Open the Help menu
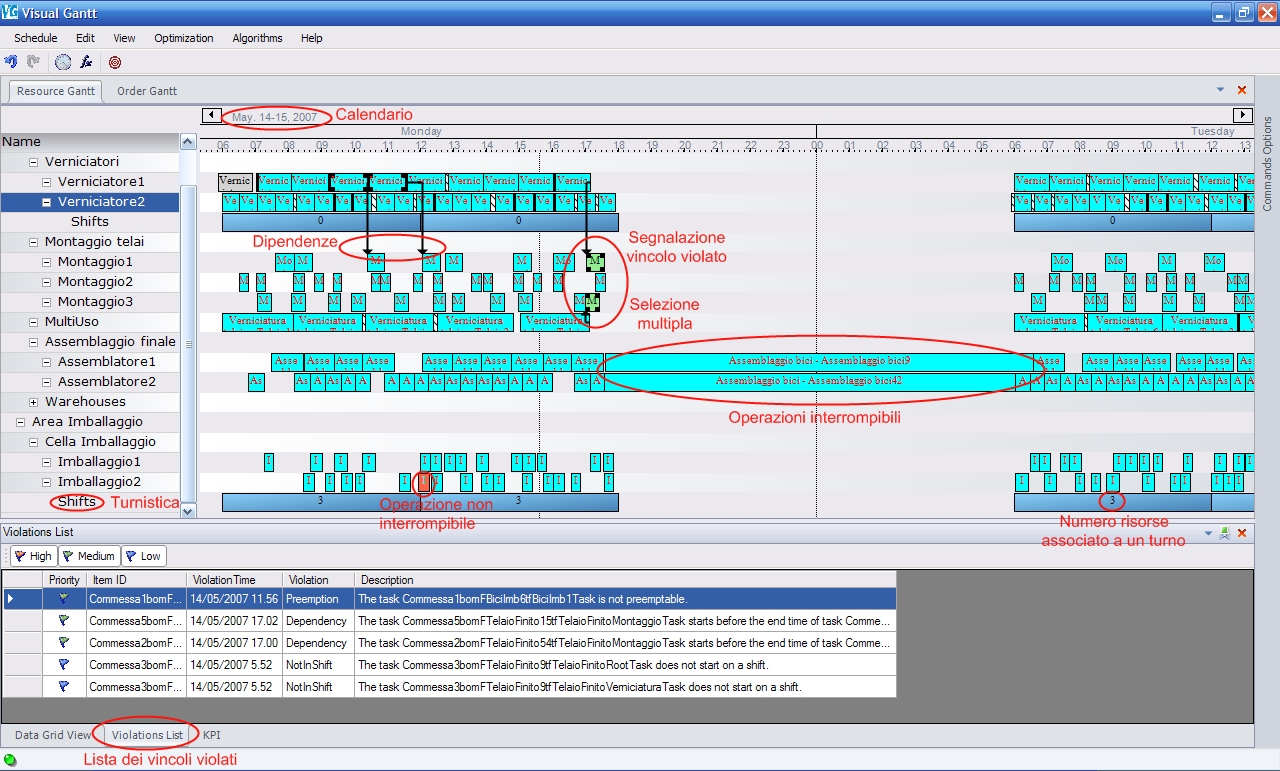 pos(312,38)
